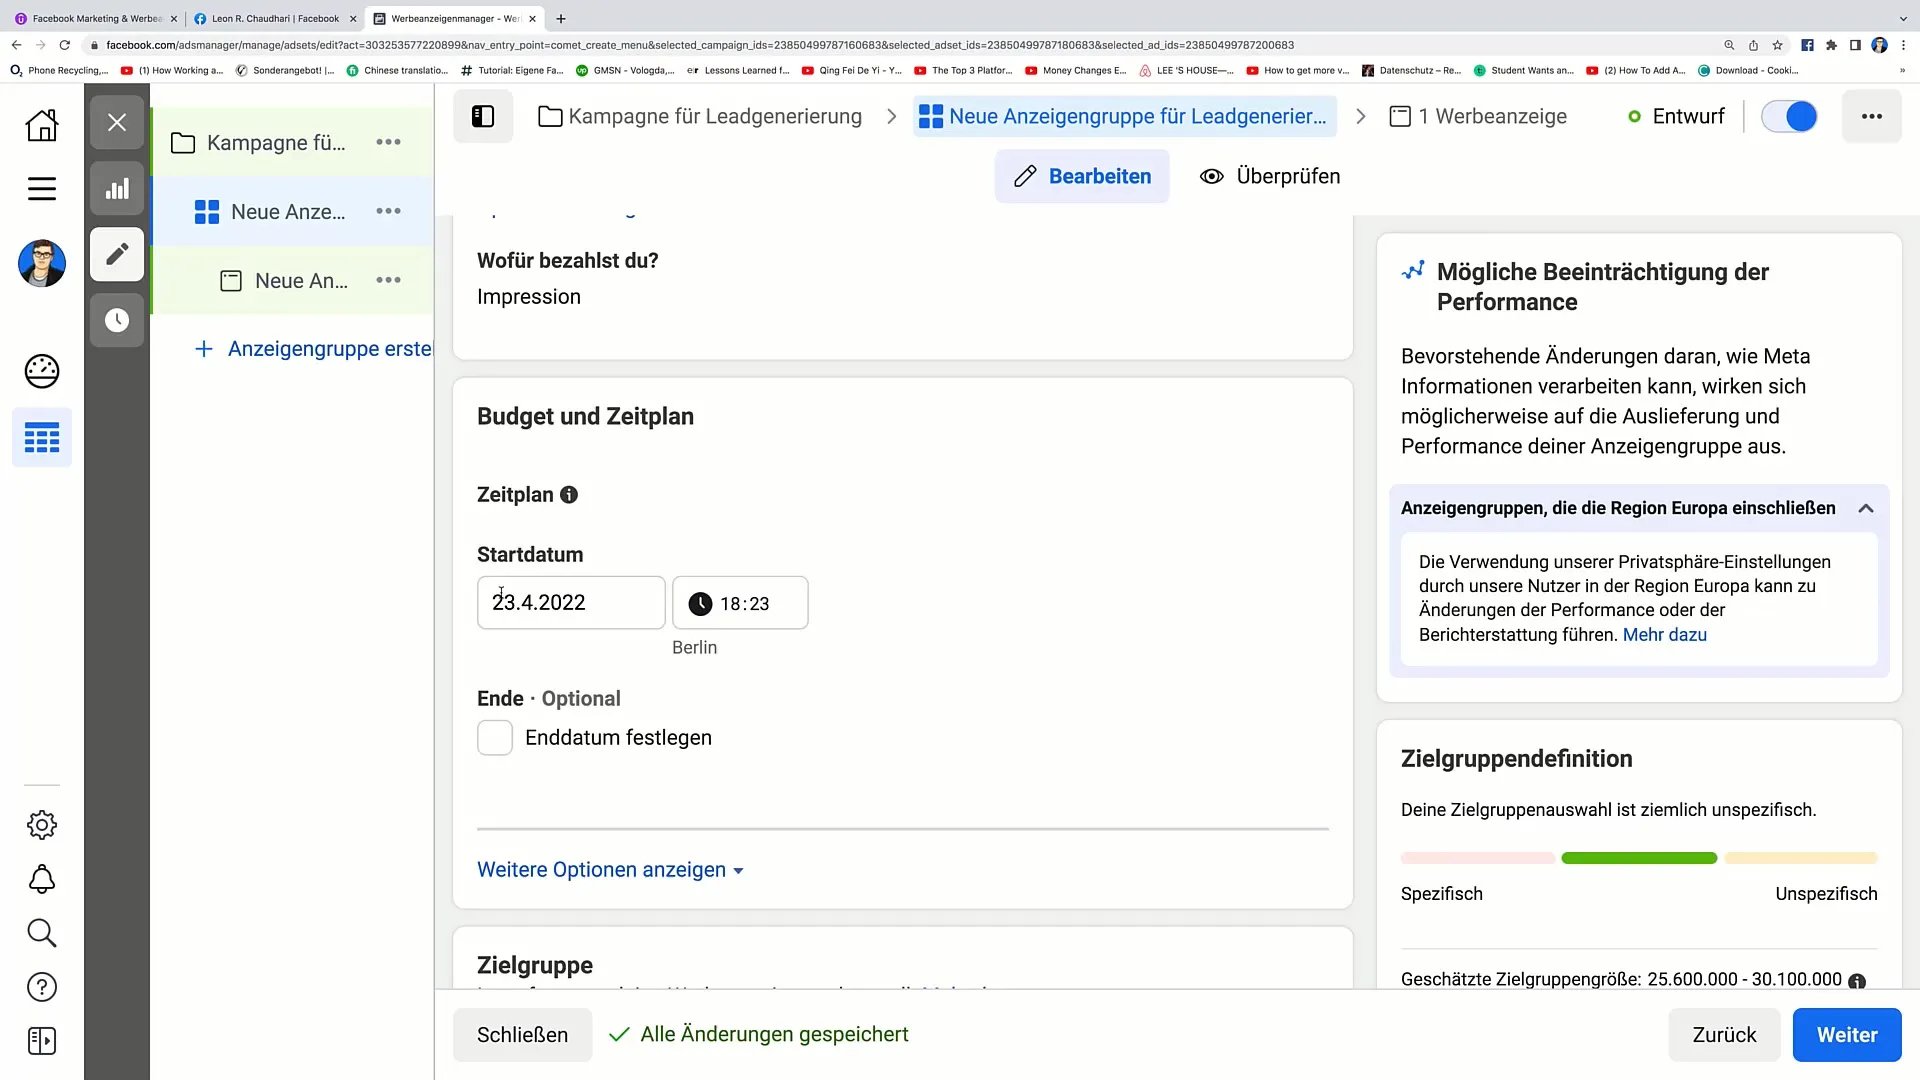Open options dots for Kampagne fü... row
The image size is (1920, 1080).
389,143
